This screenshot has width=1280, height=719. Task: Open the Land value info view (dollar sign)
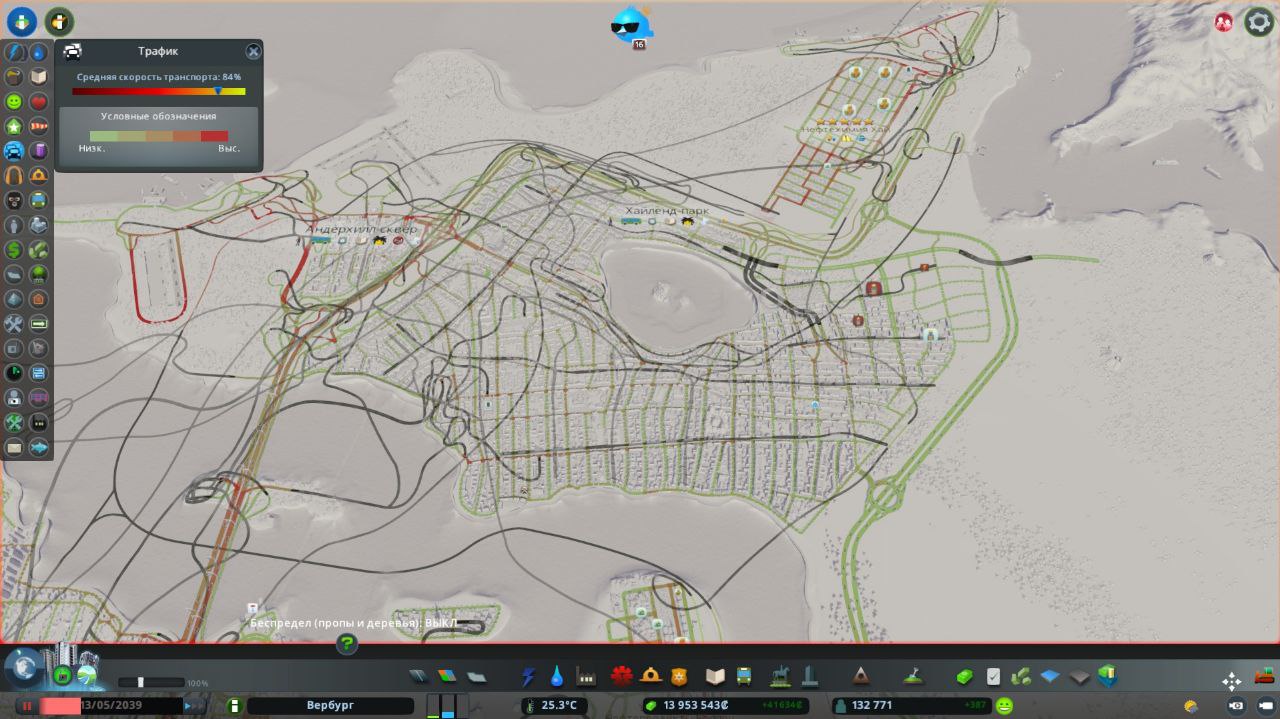(x=14, y=250)
